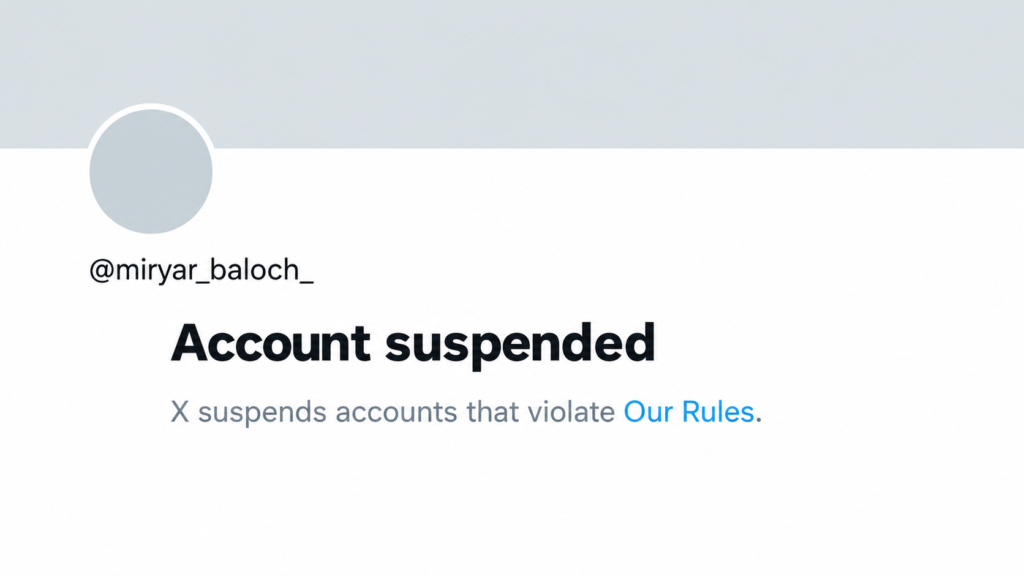Click the blank grey profile avatar circle
This screenshot has width=1024, height=576.
point(151,172)
